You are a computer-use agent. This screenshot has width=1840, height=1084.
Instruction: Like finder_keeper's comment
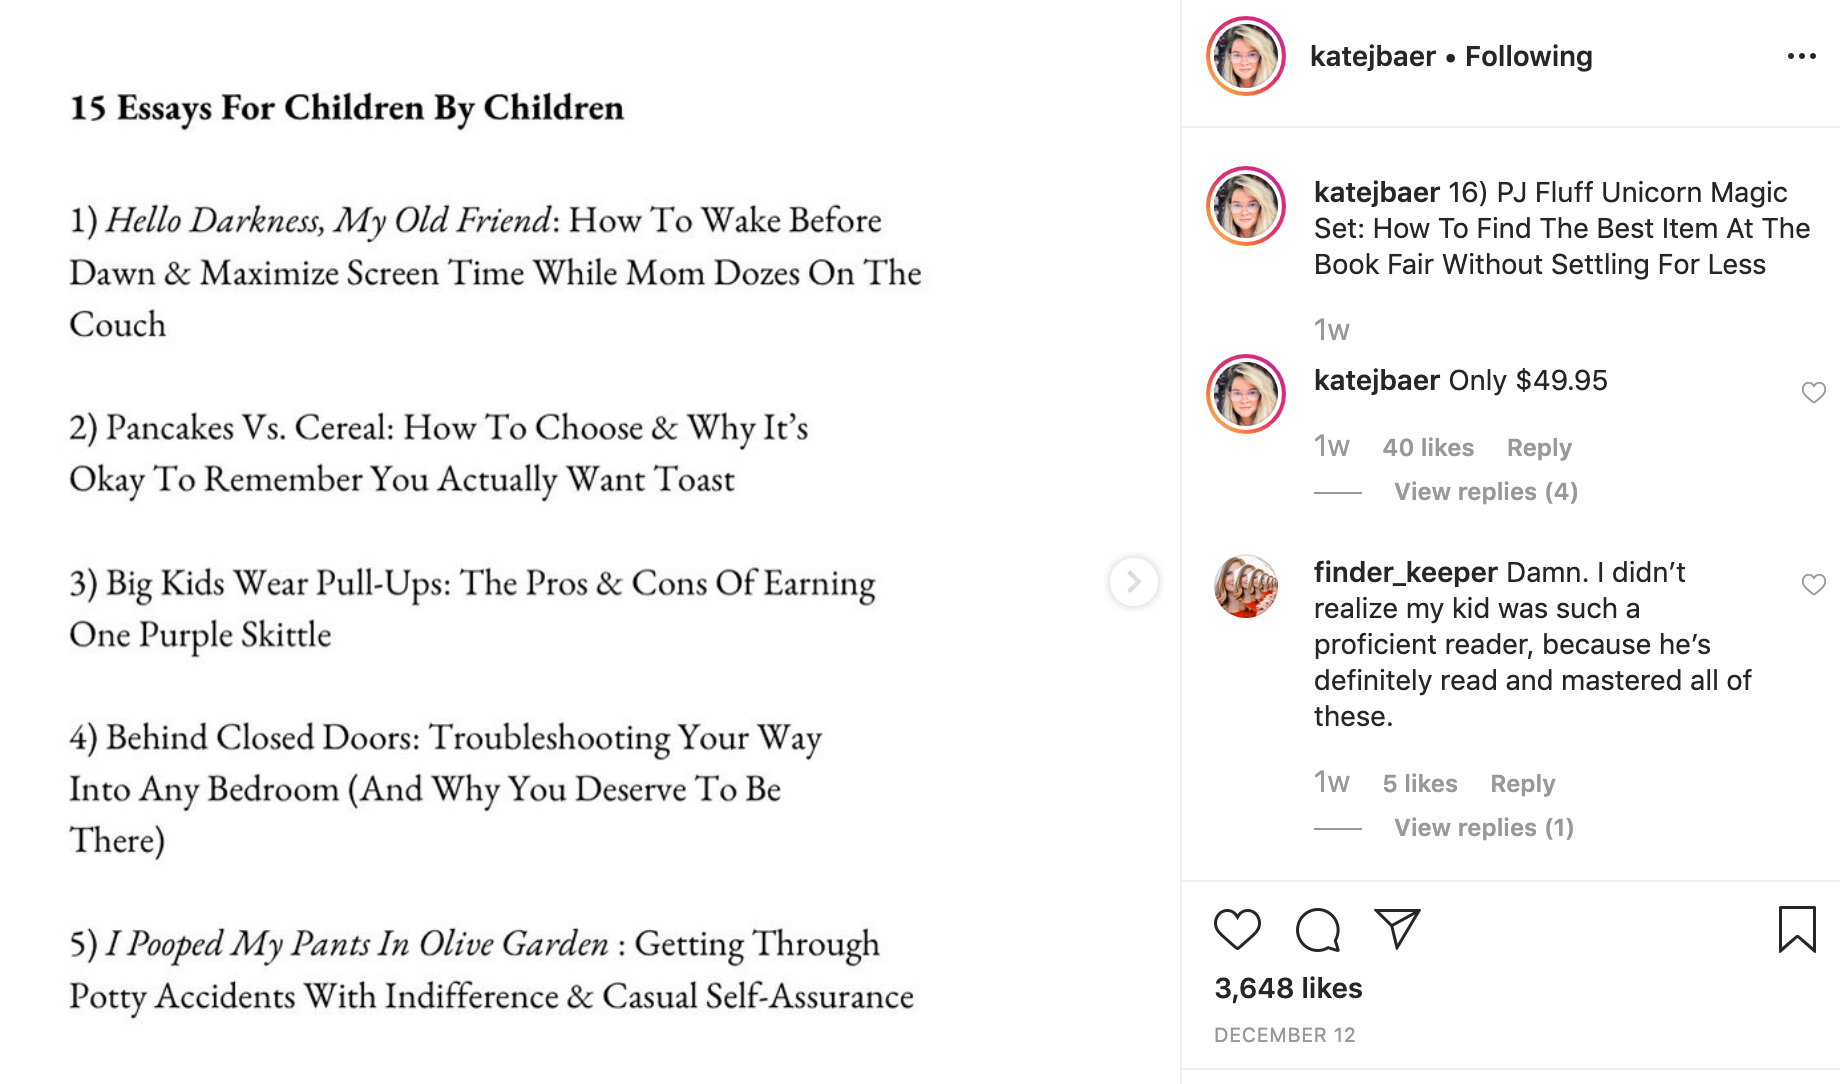tap(1813, 585)
